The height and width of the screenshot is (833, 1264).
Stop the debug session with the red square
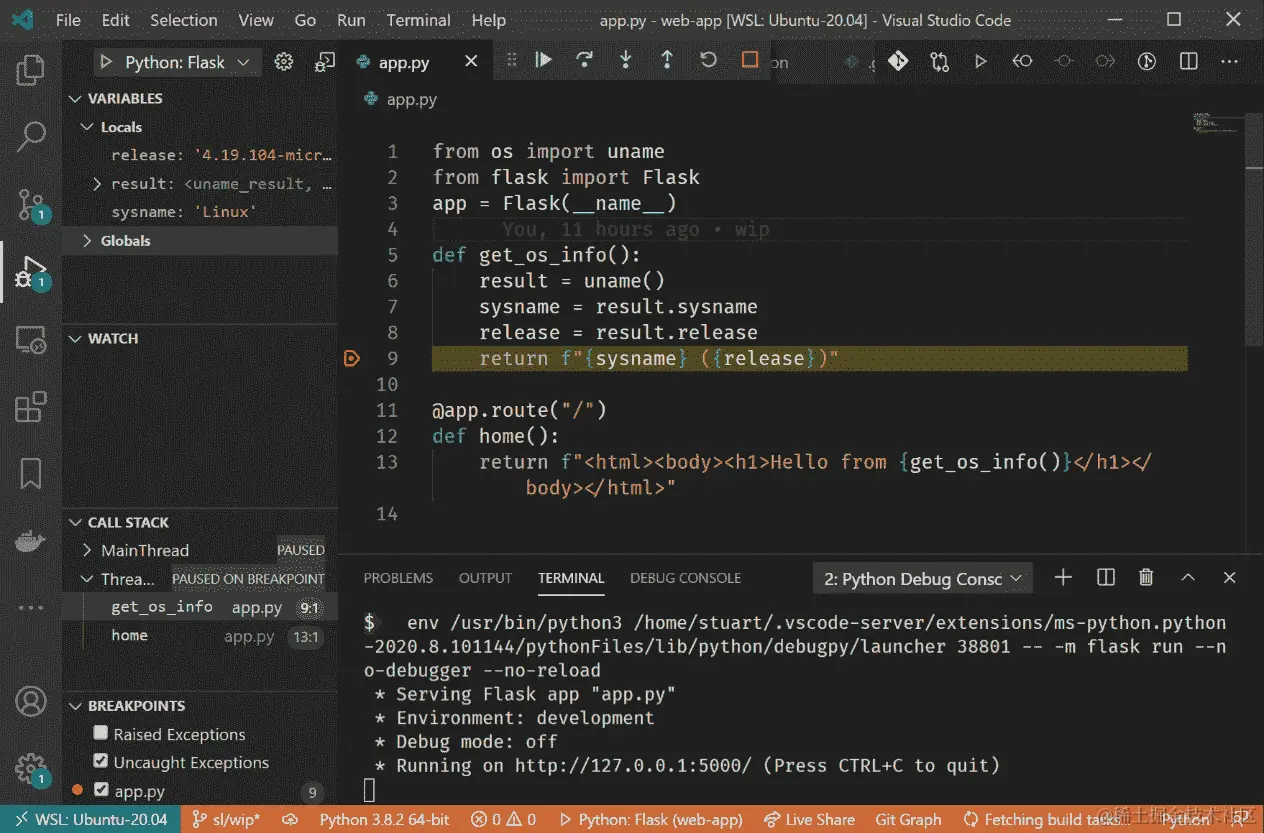[750, 60]
